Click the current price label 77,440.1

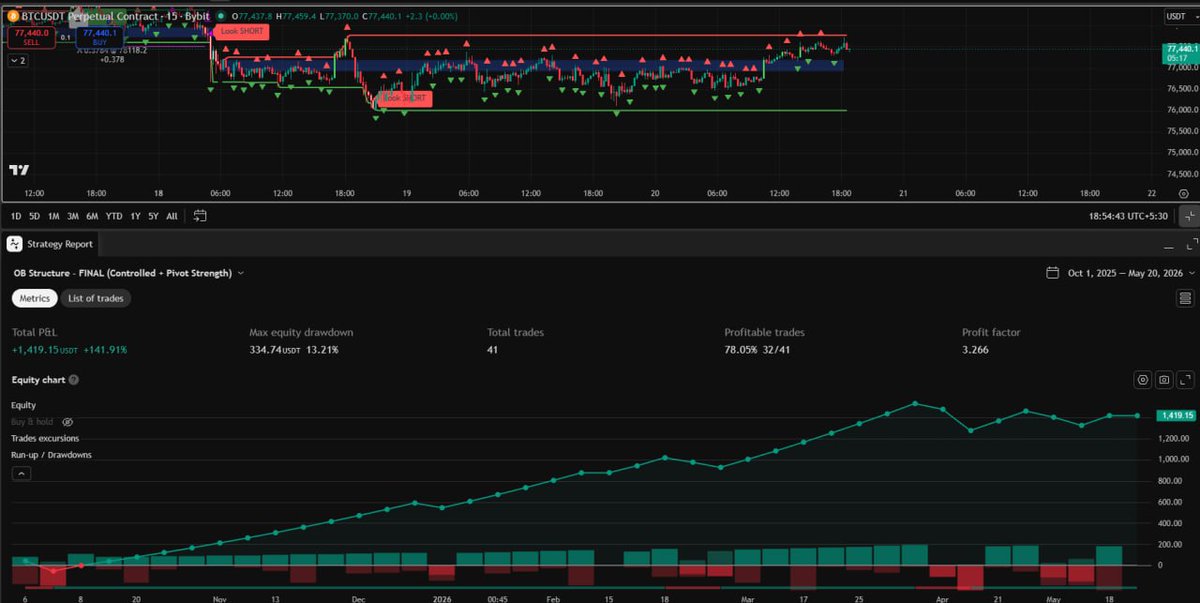pyautogui.click(x=1179, y=48)
